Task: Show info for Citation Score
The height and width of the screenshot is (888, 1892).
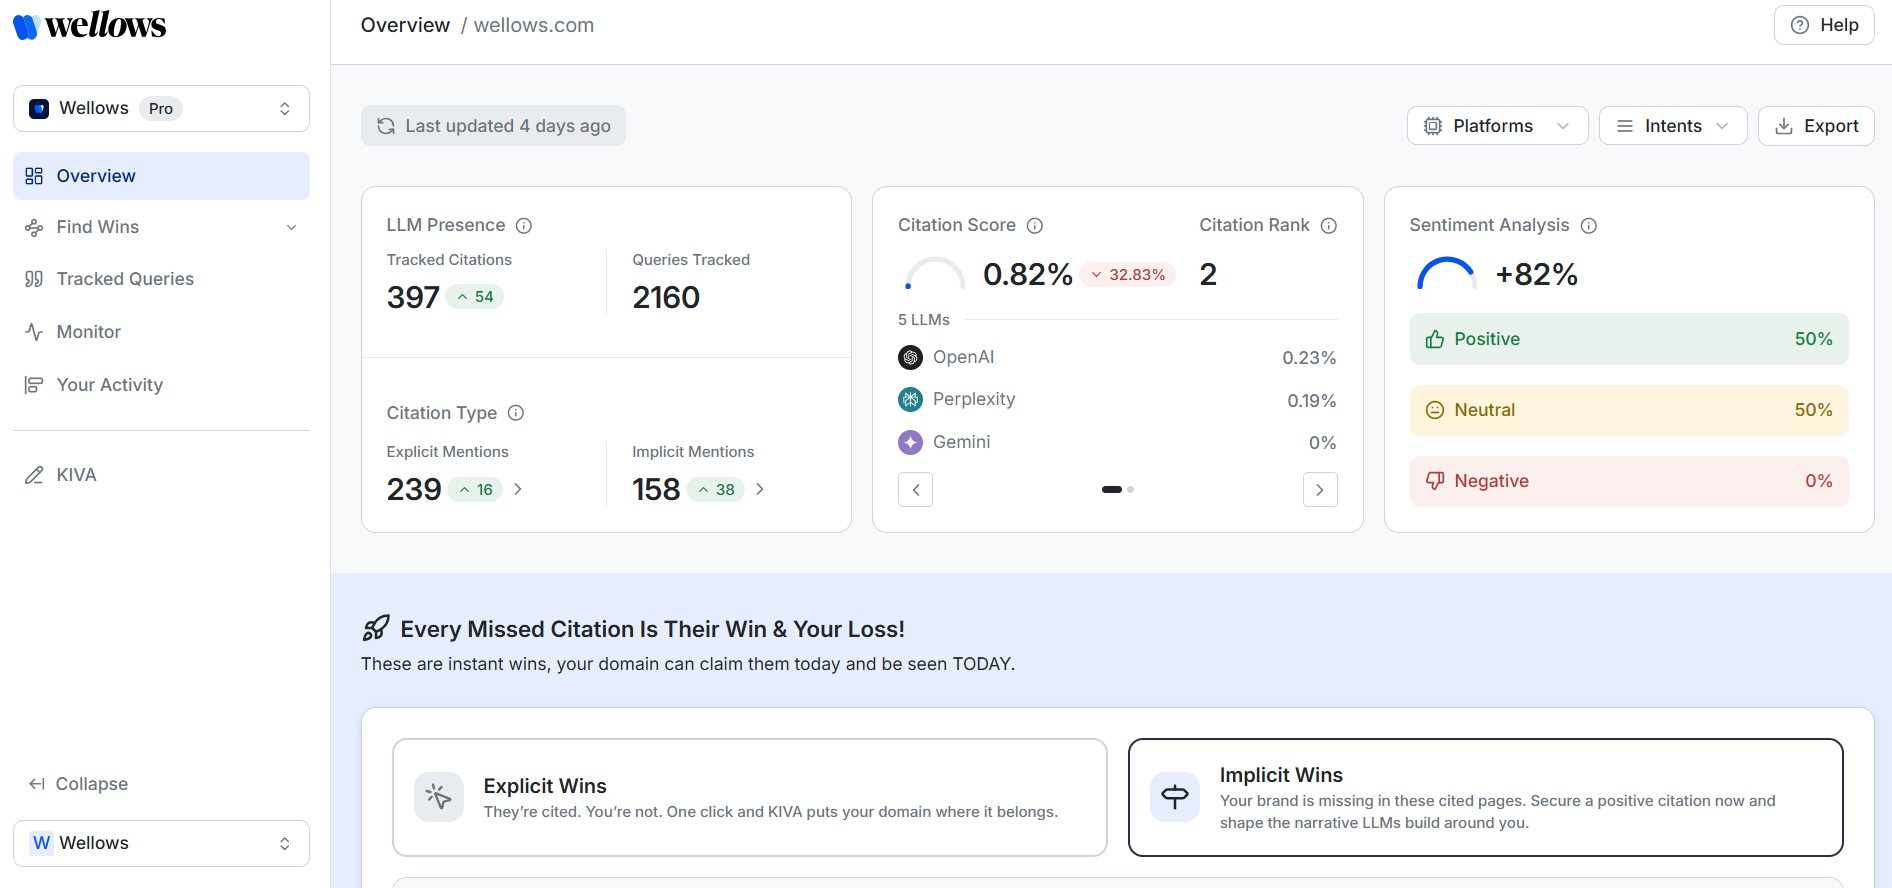Action: pyautogui.click(x=1035, y=226)
